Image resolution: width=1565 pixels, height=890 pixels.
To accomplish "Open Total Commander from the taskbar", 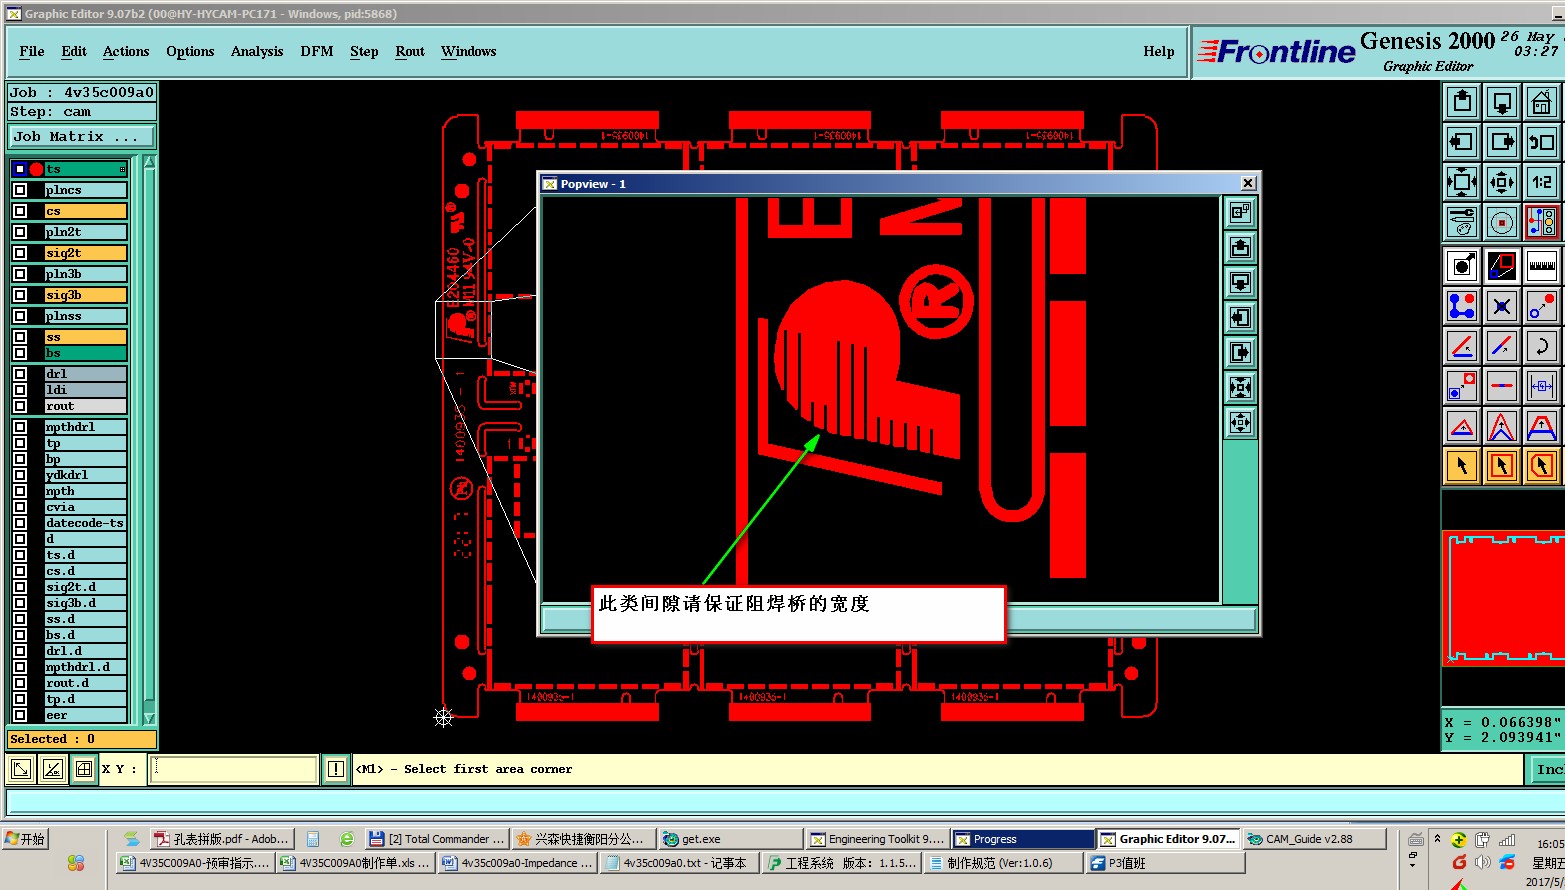I will click(x=437, y=839).
